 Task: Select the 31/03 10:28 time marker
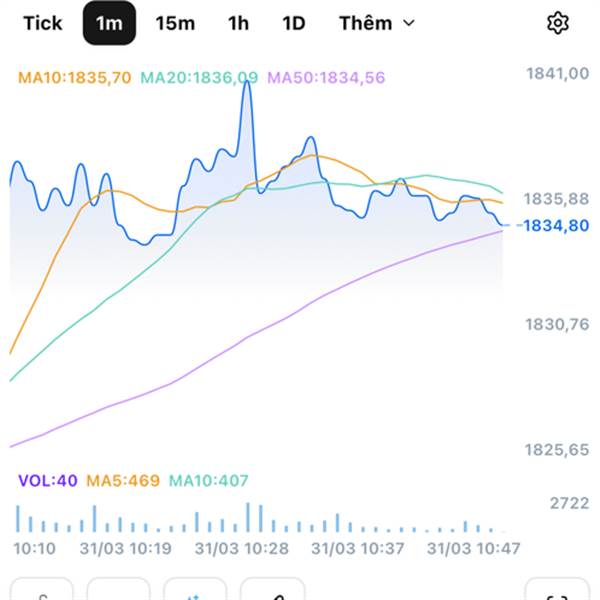click(241, 549)
